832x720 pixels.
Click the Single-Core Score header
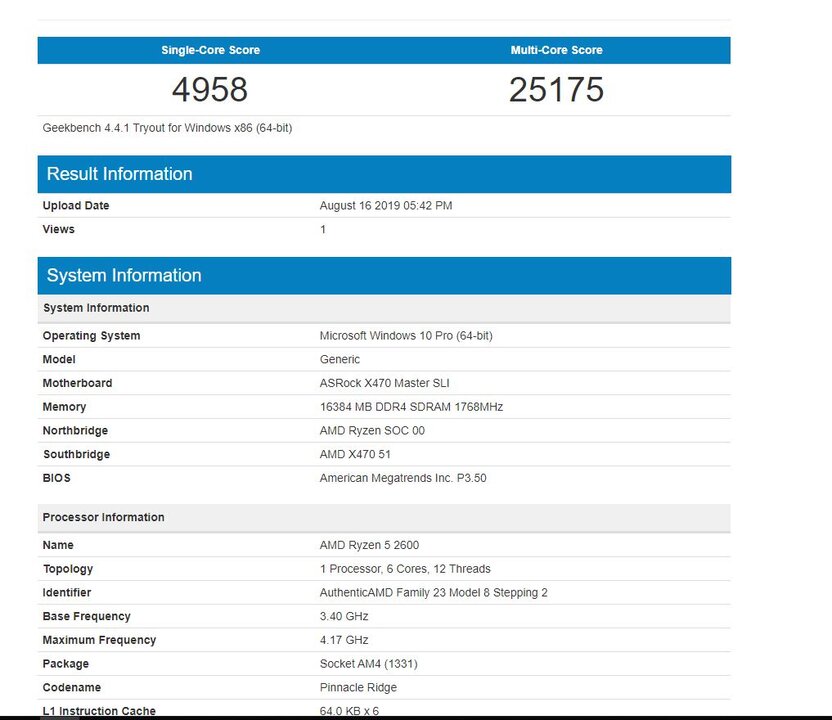[211, 50]
